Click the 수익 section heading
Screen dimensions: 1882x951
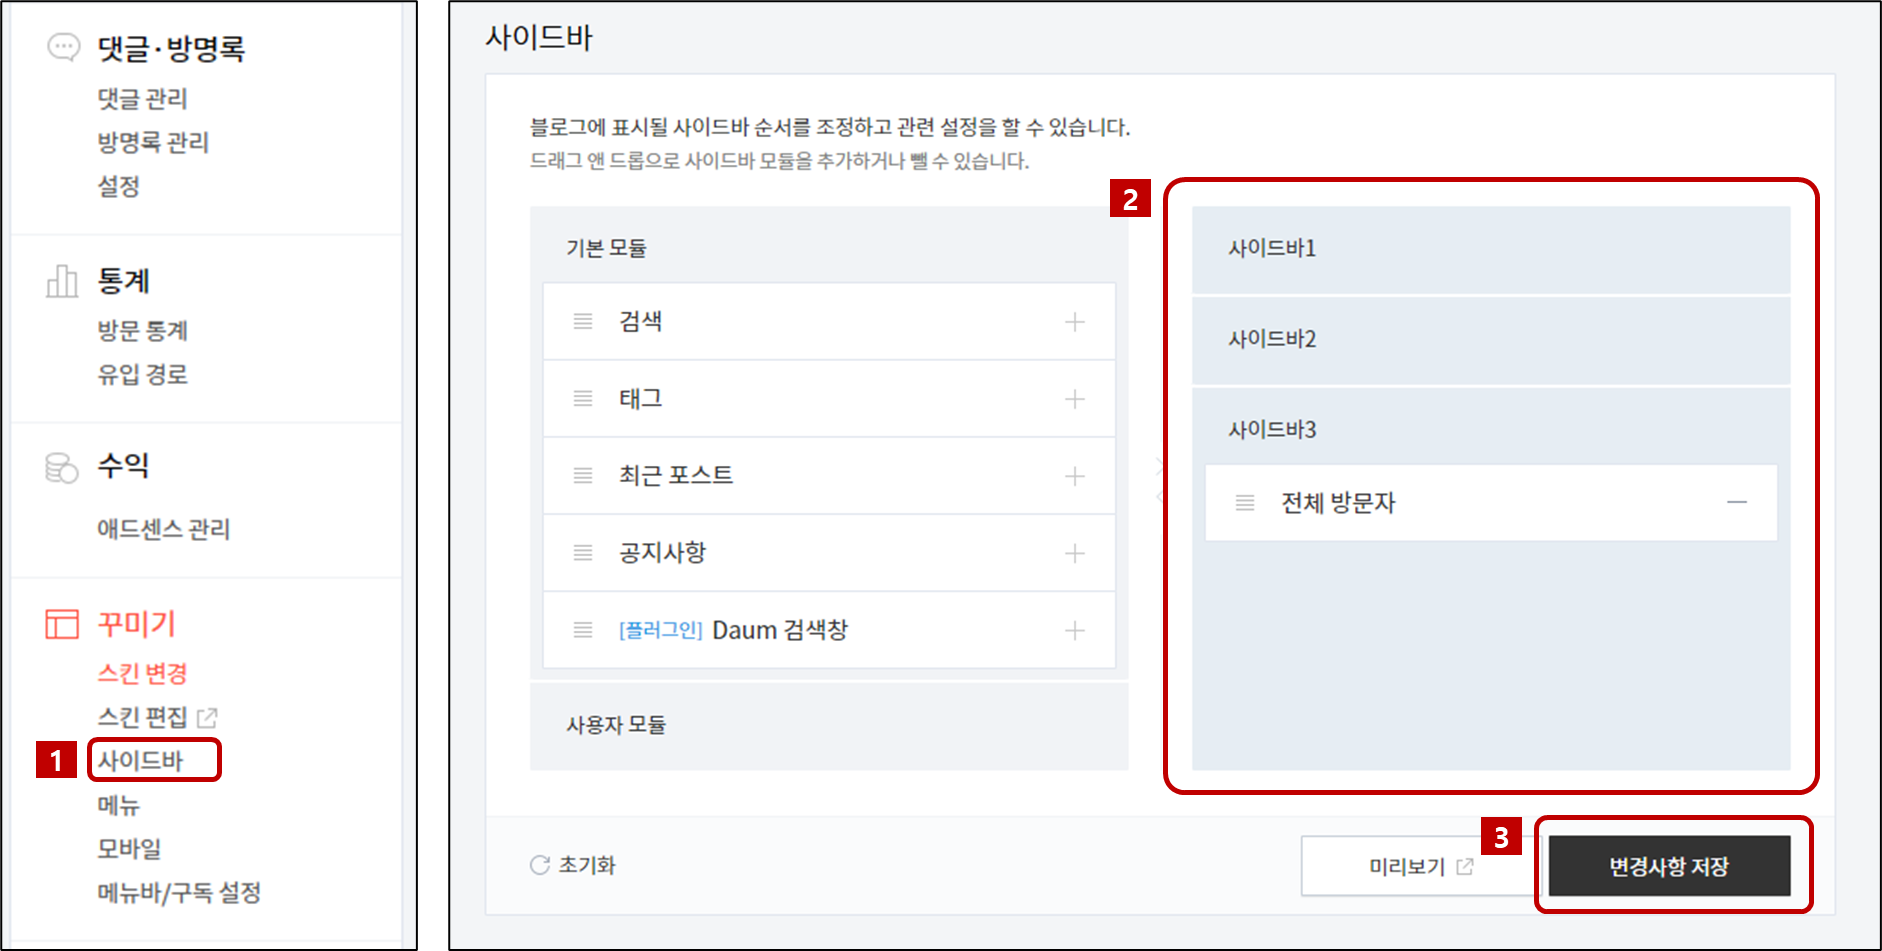pos(123,465)
